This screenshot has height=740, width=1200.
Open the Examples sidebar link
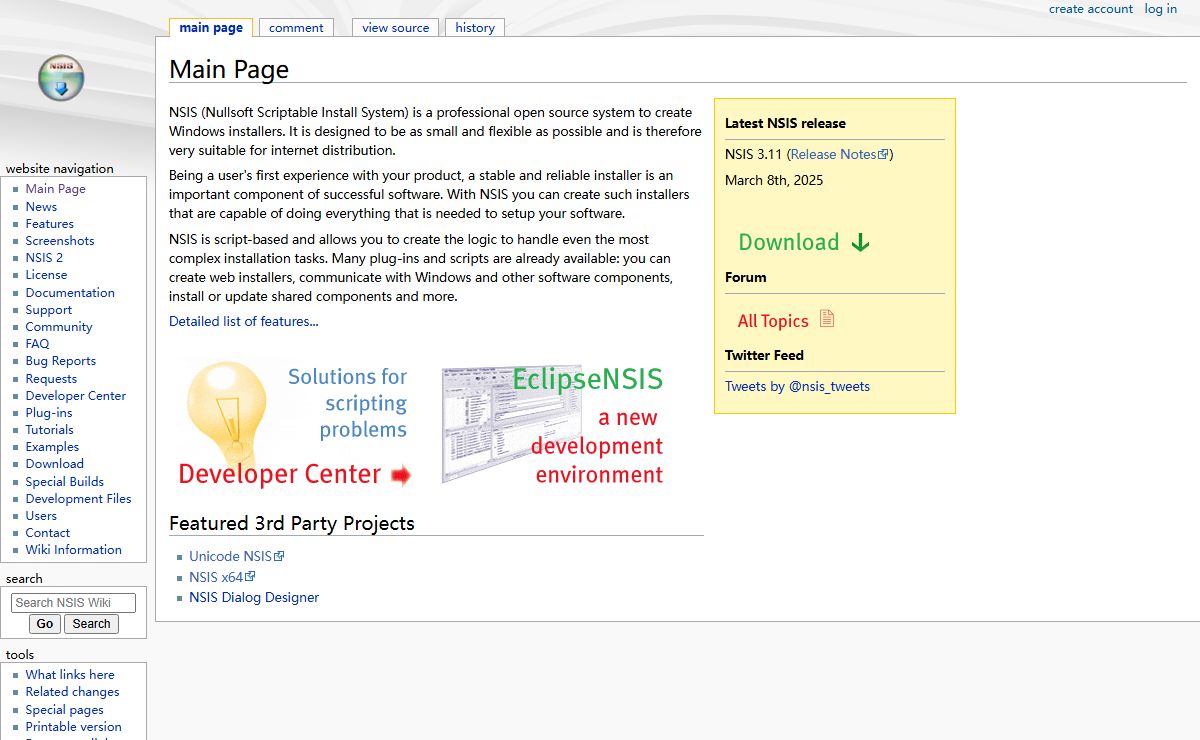click(52, 447)
